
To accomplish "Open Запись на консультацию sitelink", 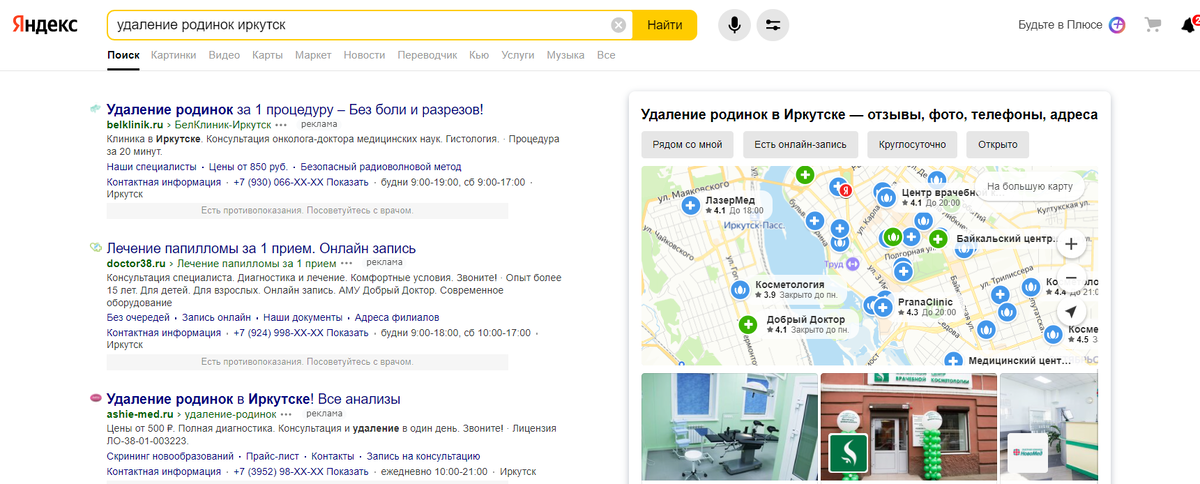I will (x=425, y=456).
